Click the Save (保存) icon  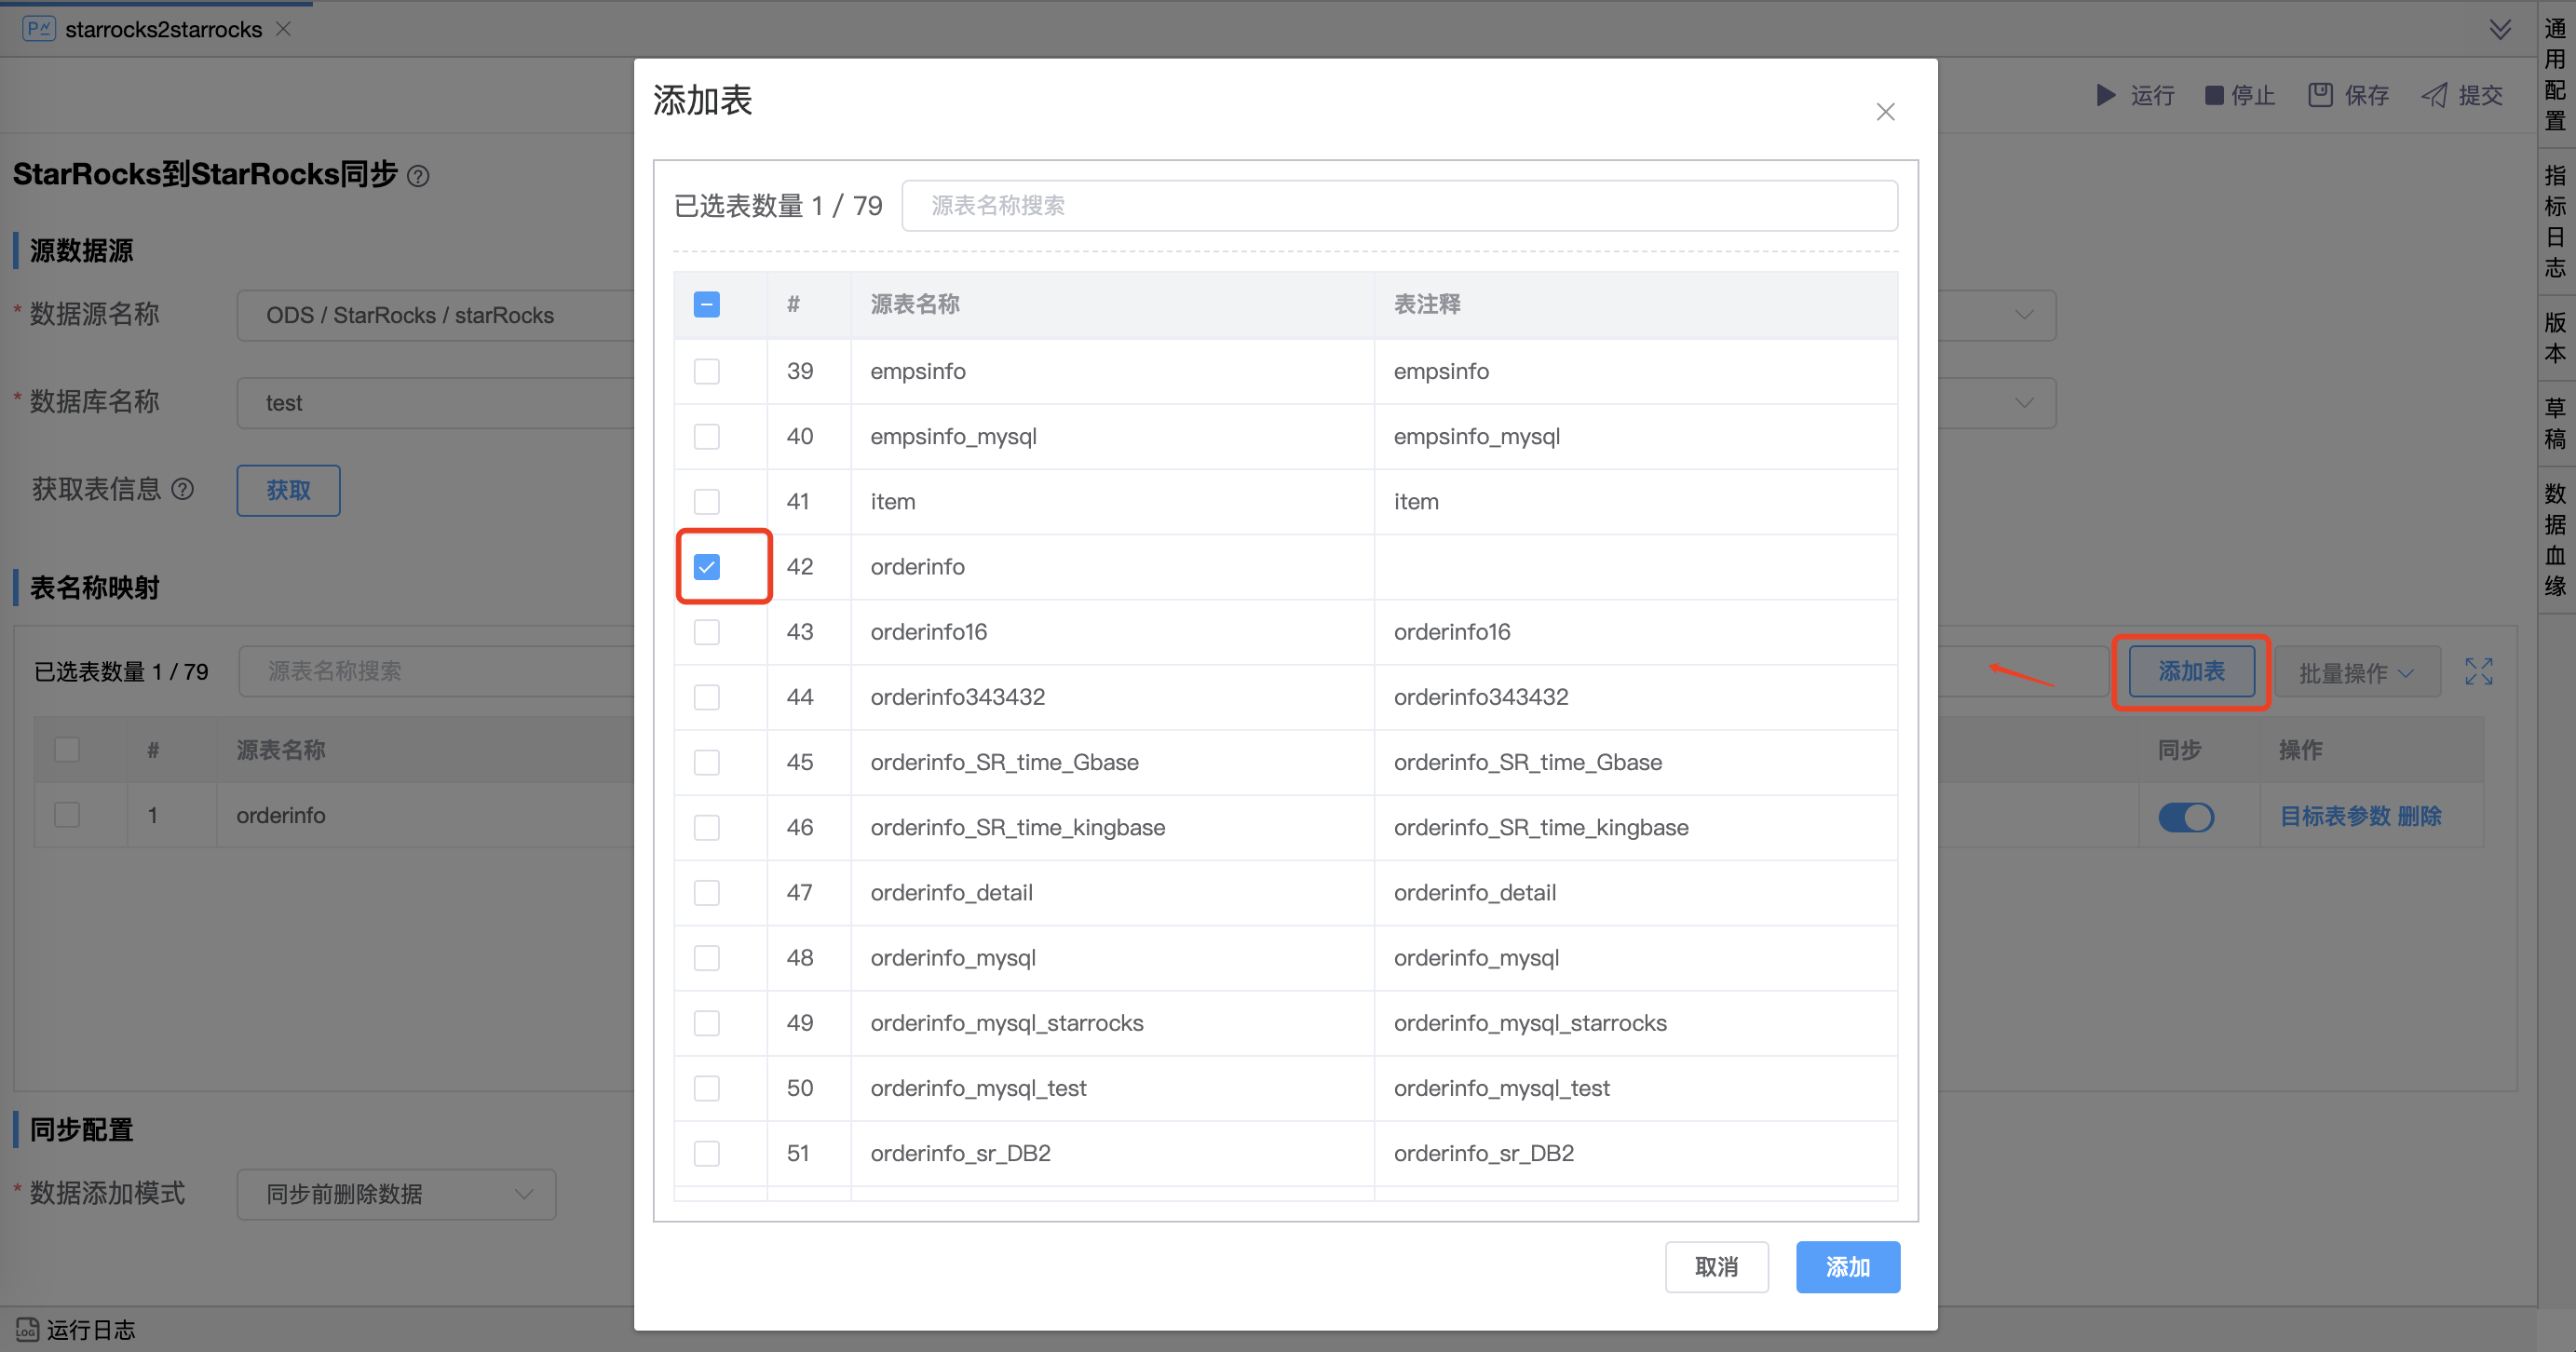tap(2320, 95)
